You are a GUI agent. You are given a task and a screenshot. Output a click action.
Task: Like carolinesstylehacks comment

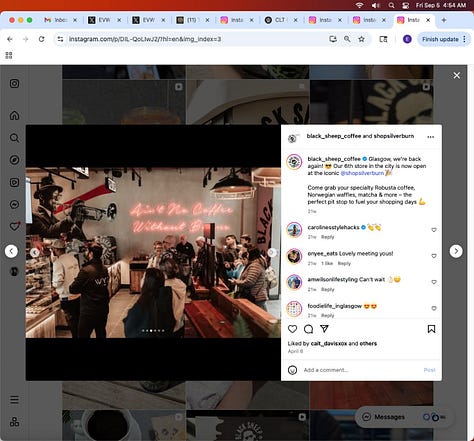click(434, 230)
